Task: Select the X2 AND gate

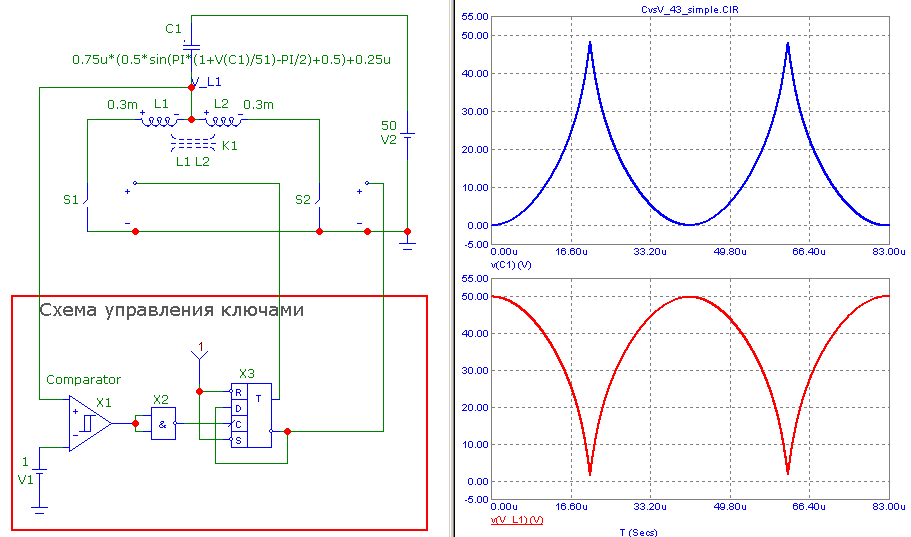Action: coord(163,424)
